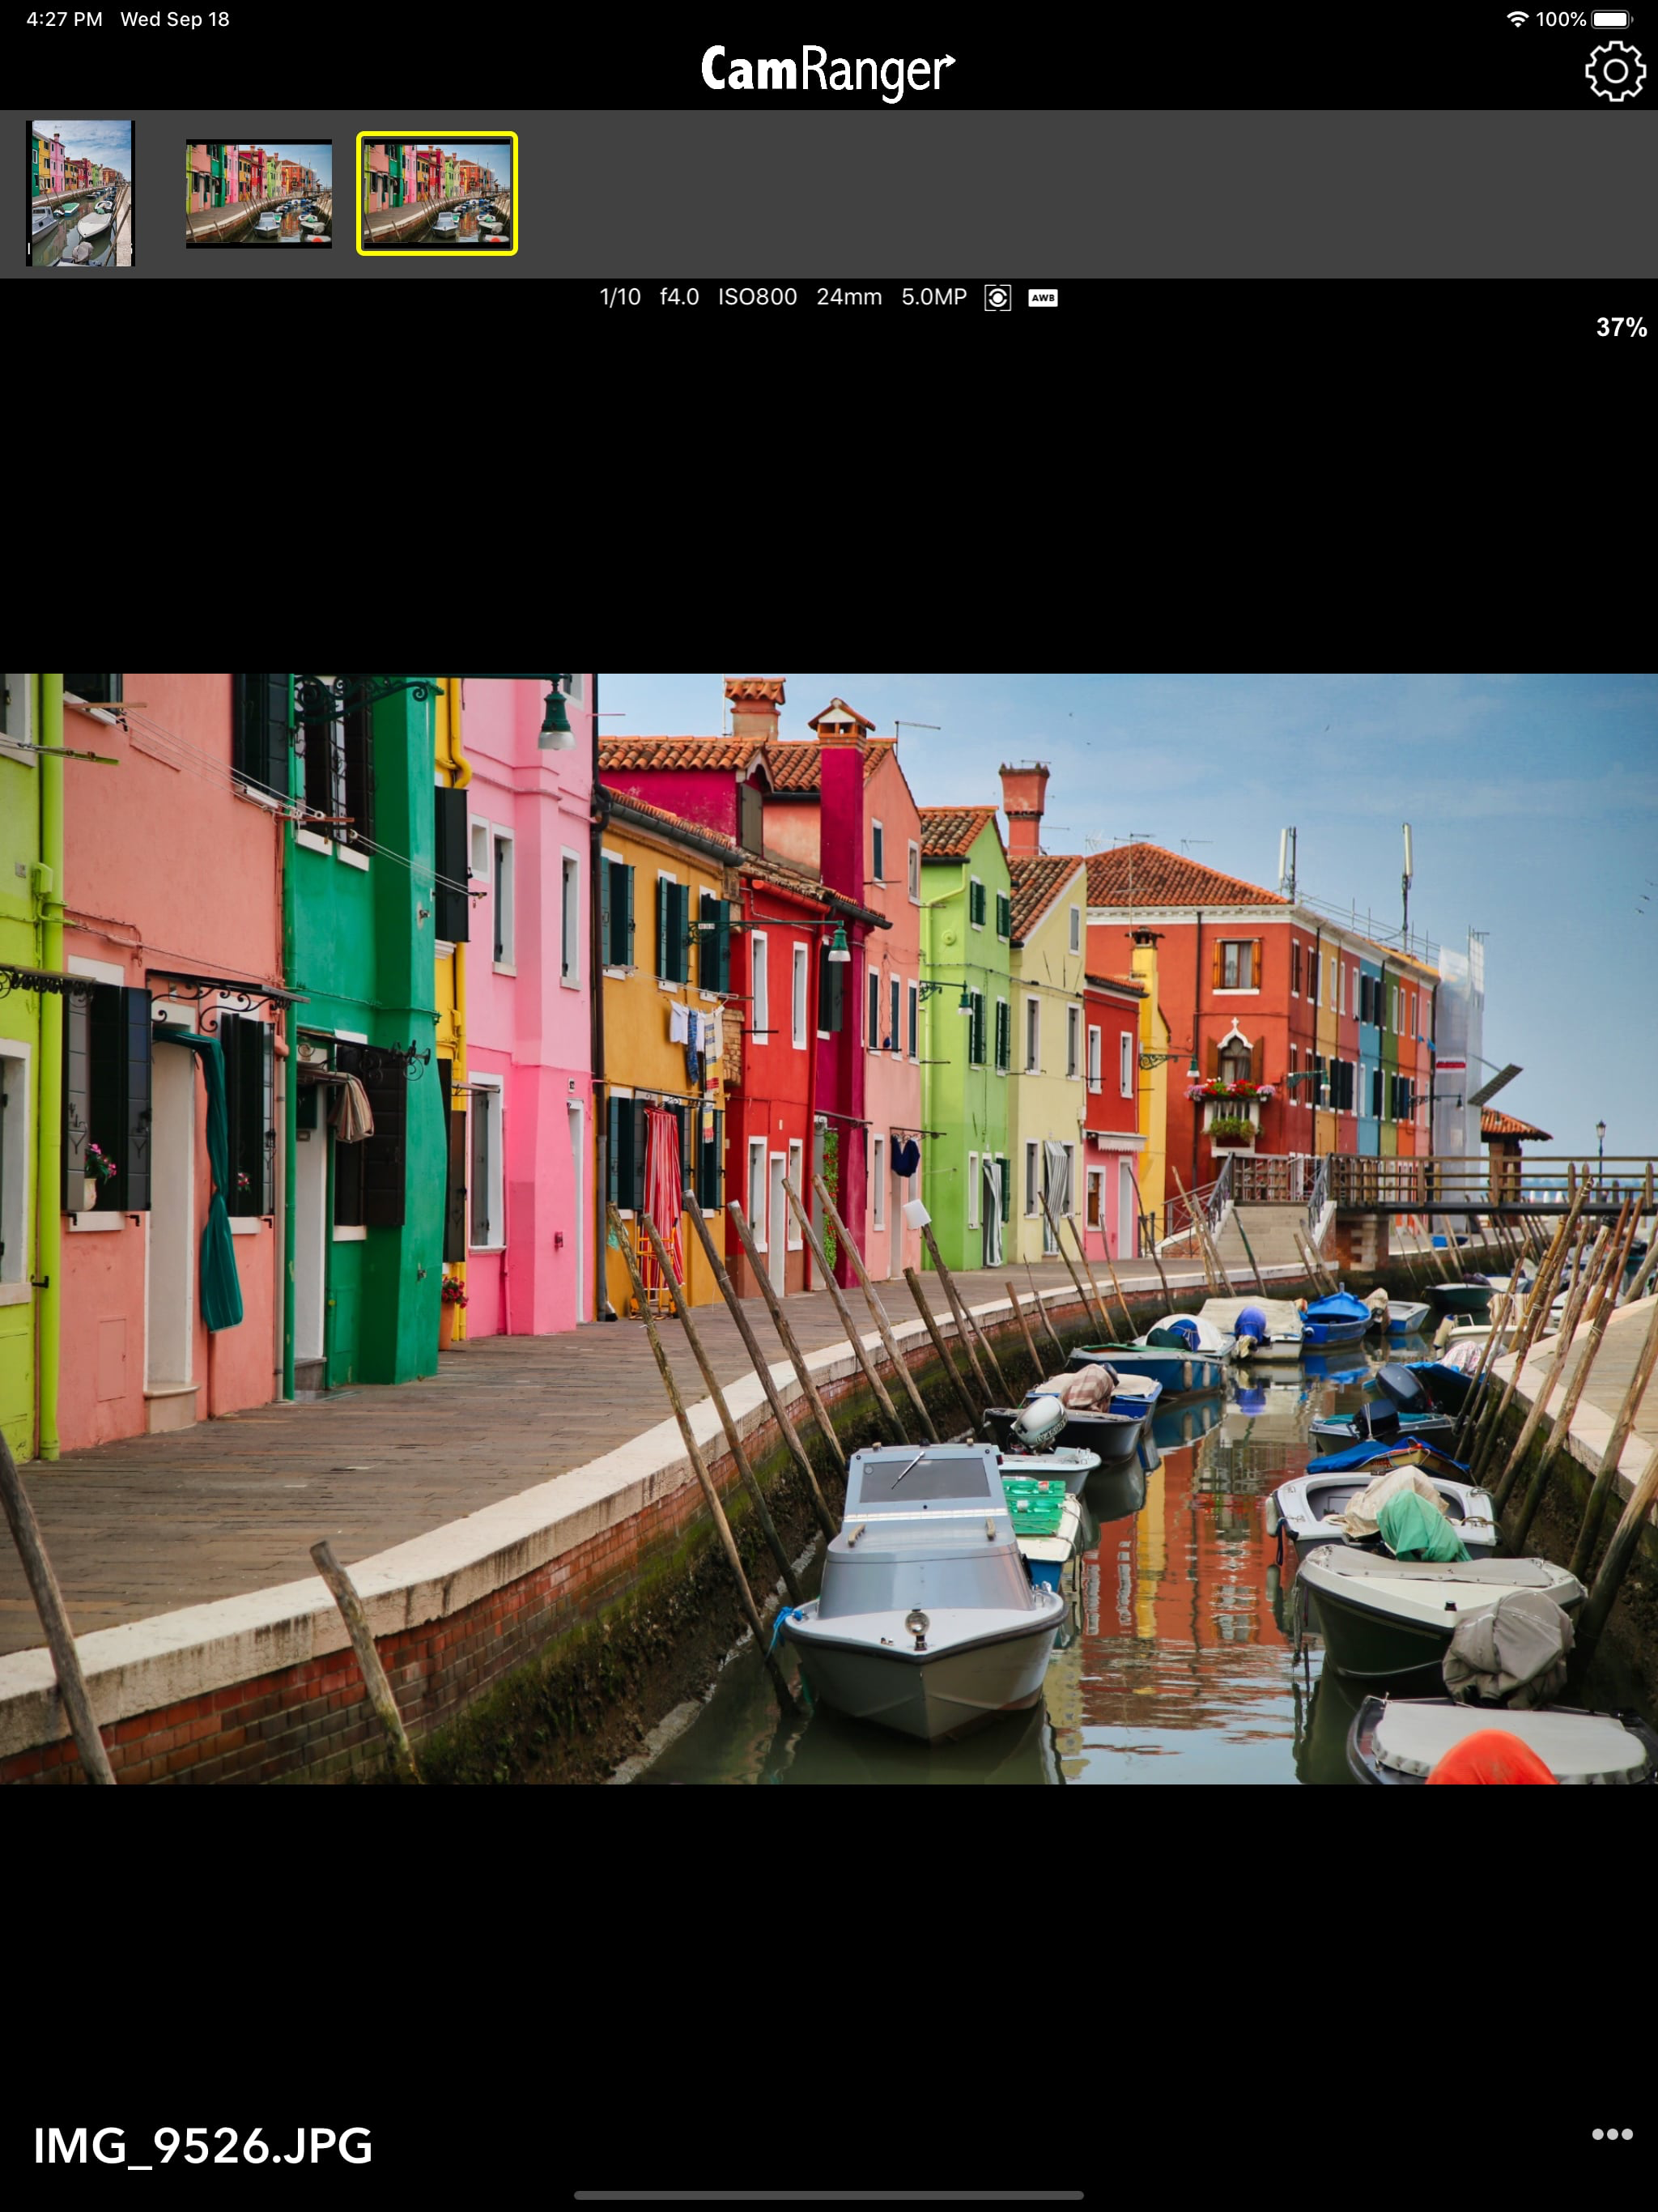The image size is (1658, 2212).
Task: Select the second landscape thumbnail
Action: click(259, 193)
